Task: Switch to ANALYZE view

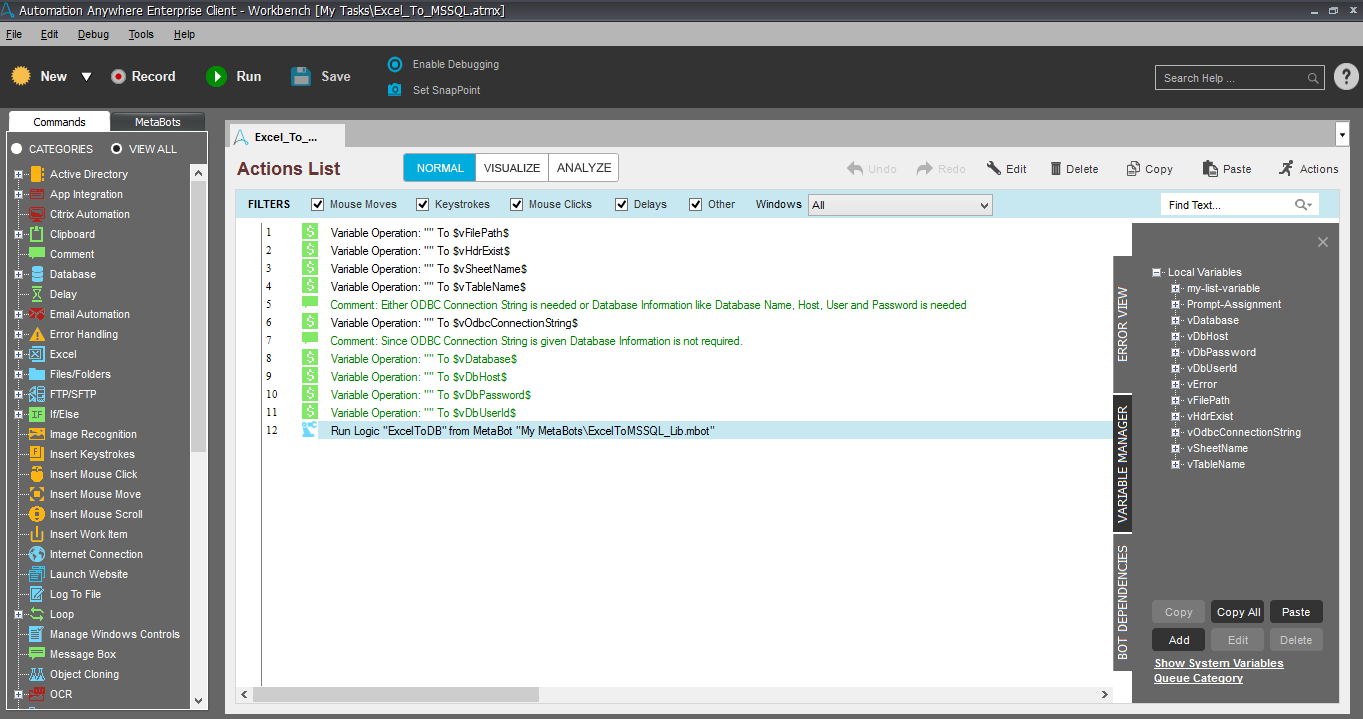Action: 584,168
